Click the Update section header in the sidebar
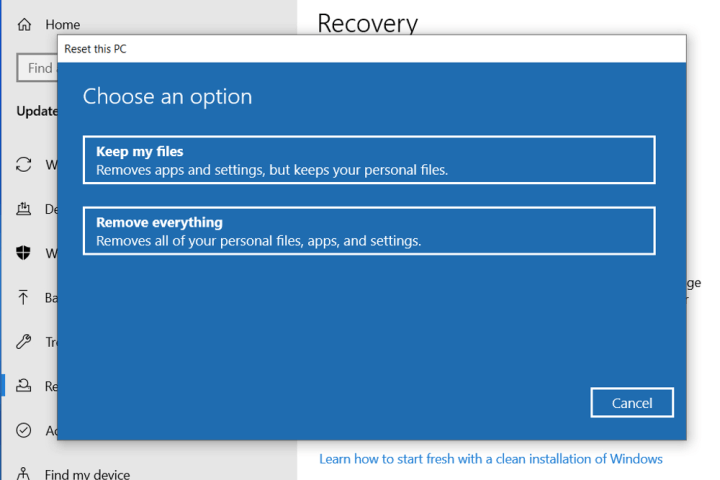 point(37,111)
